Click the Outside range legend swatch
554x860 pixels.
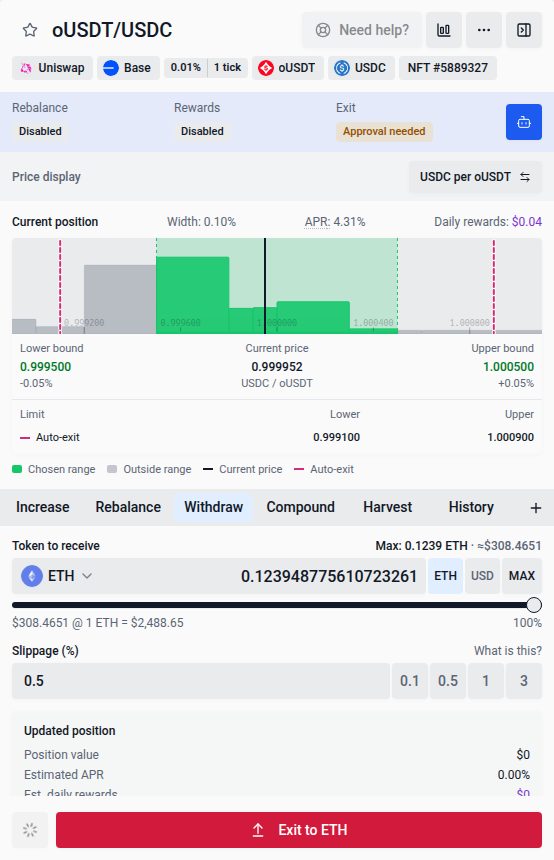[x=112, y=469]
